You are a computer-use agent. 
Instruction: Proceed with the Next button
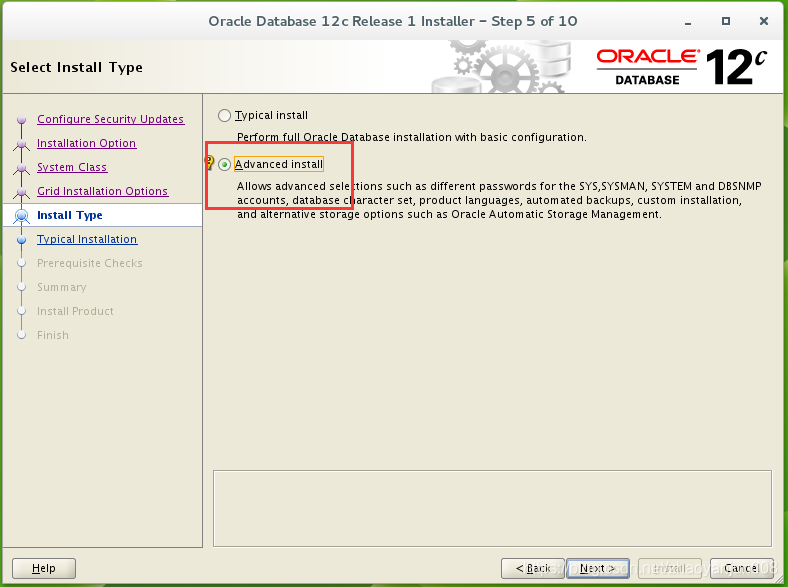[x=598, y=568]
